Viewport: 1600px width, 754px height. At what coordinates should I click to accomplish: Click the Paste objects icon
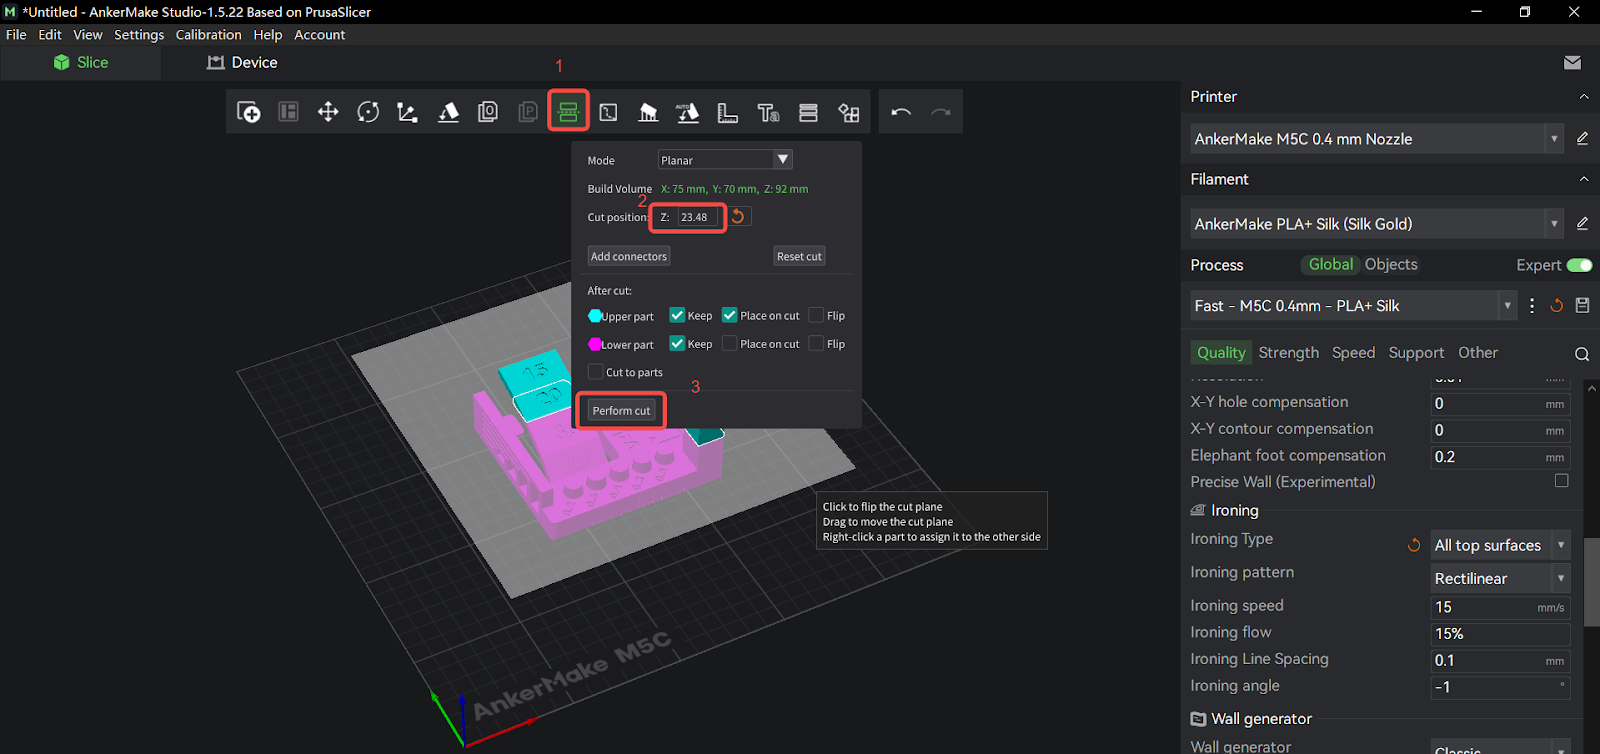pyautogui.click(x=528, y=112)
